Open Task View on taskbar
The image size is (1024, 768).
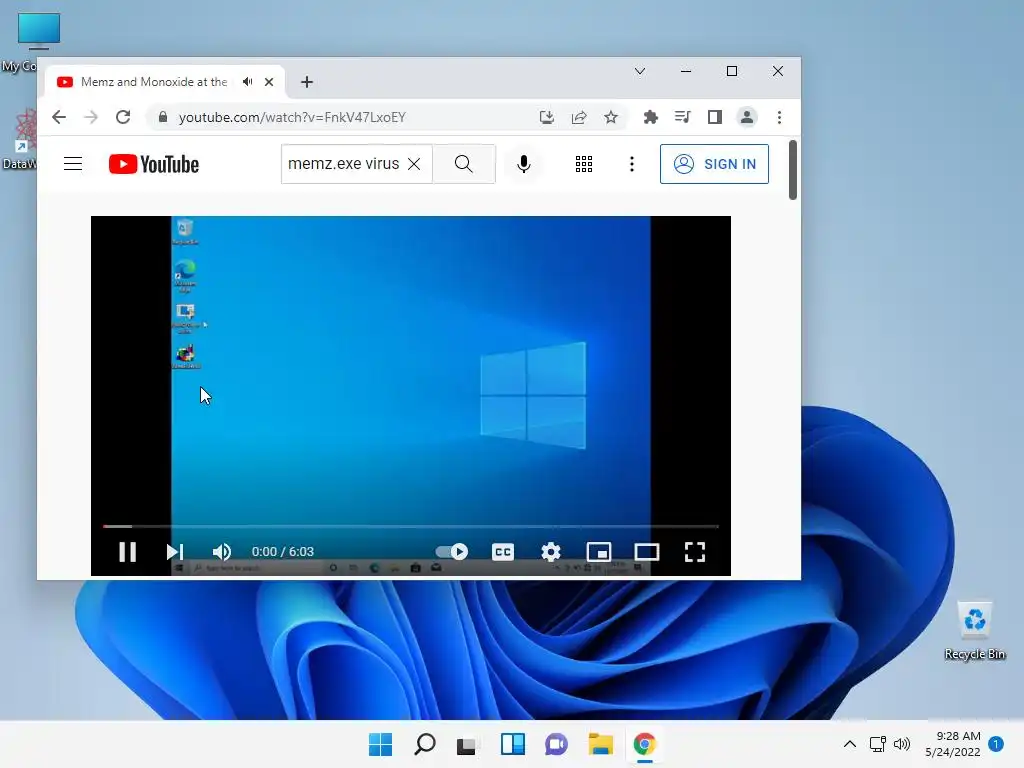tap(466, 744)
